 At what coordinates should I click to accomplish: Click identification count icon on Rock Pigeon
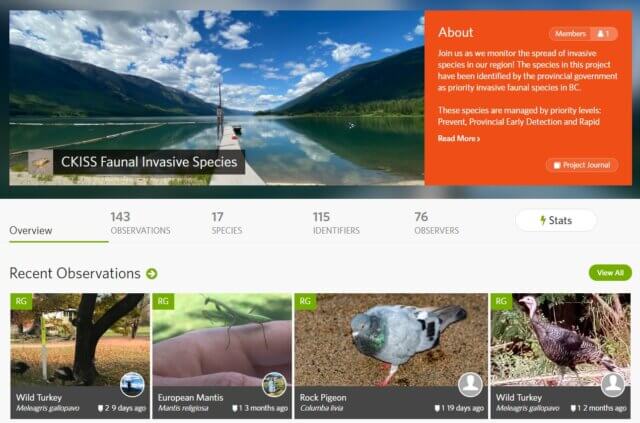pos(437,408)
